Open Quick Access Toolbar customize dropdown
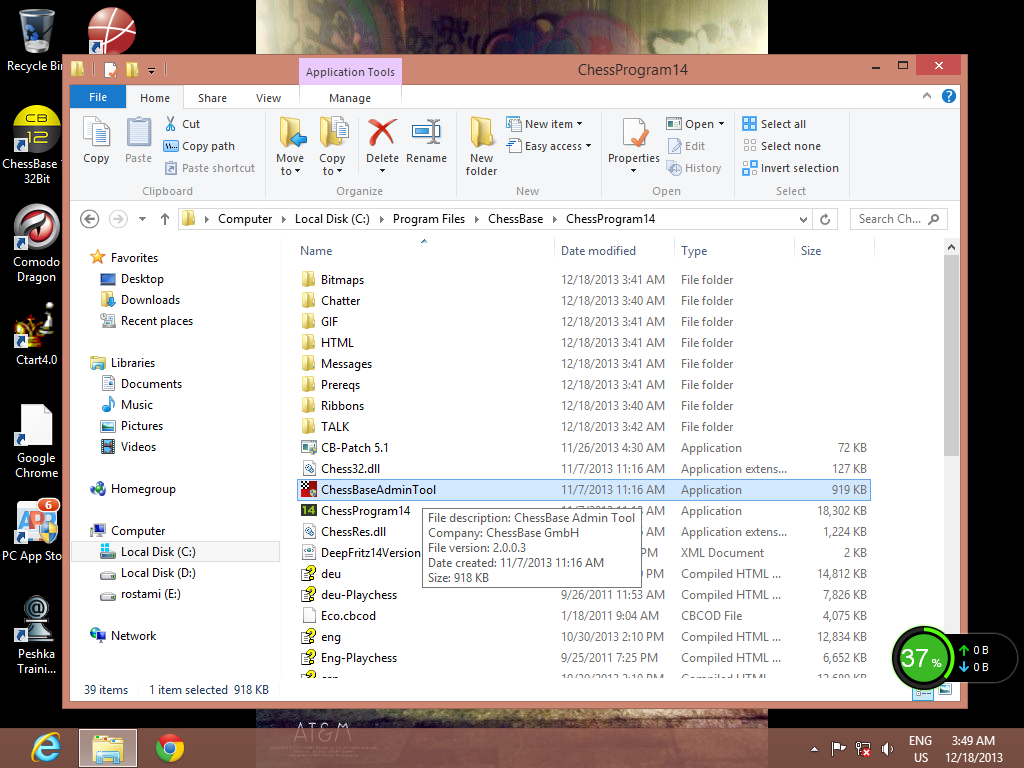1024x768 pixels. 152,70
